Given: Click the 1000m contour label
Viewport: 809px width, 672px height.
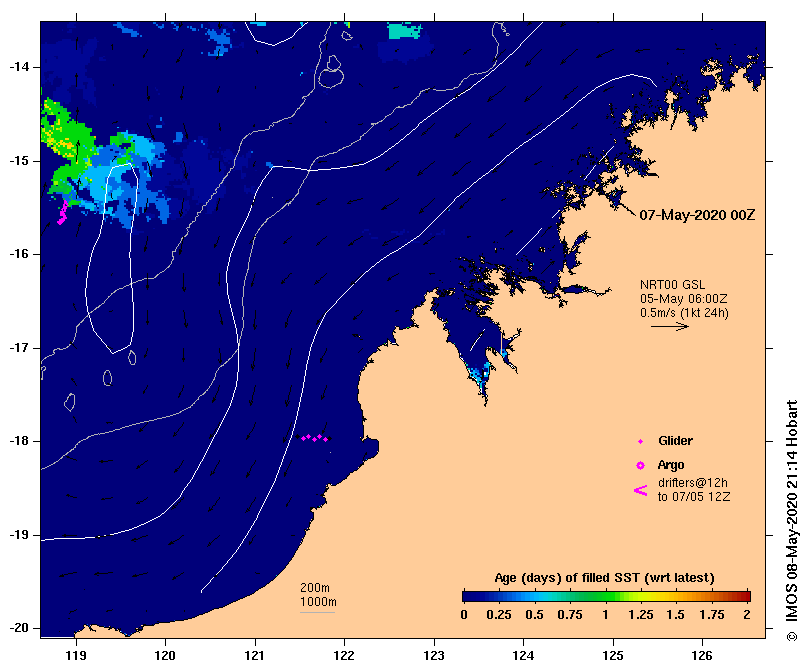Looking at the screenshot, I should [x=318, y=602].
